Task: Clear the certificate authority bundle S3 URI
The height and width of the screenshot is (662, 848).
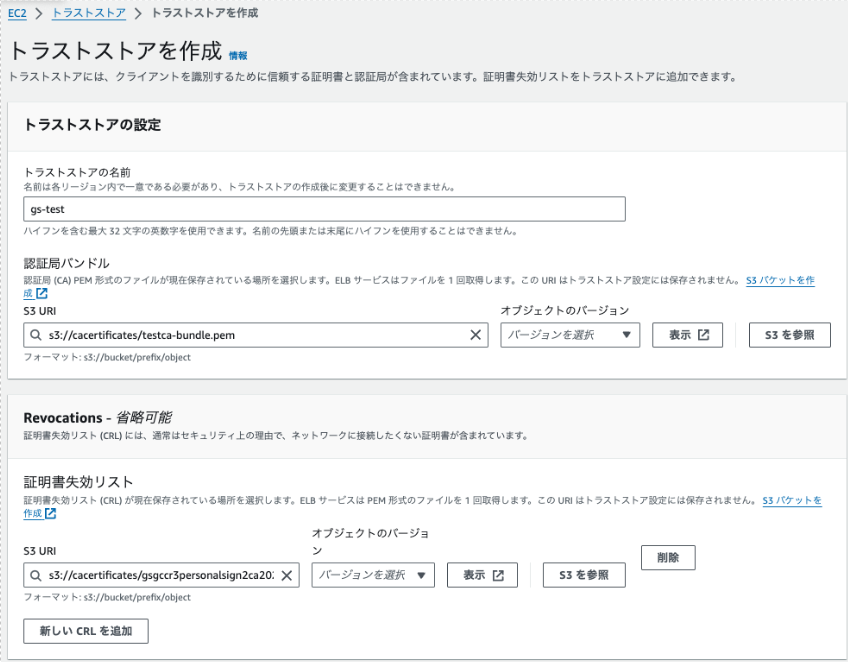Action: click(475, 335)
